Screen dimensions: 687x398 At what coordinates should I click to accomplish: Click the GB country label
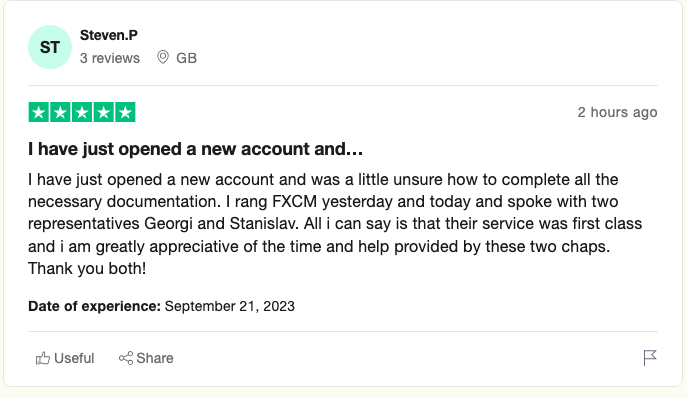point(186,58)
